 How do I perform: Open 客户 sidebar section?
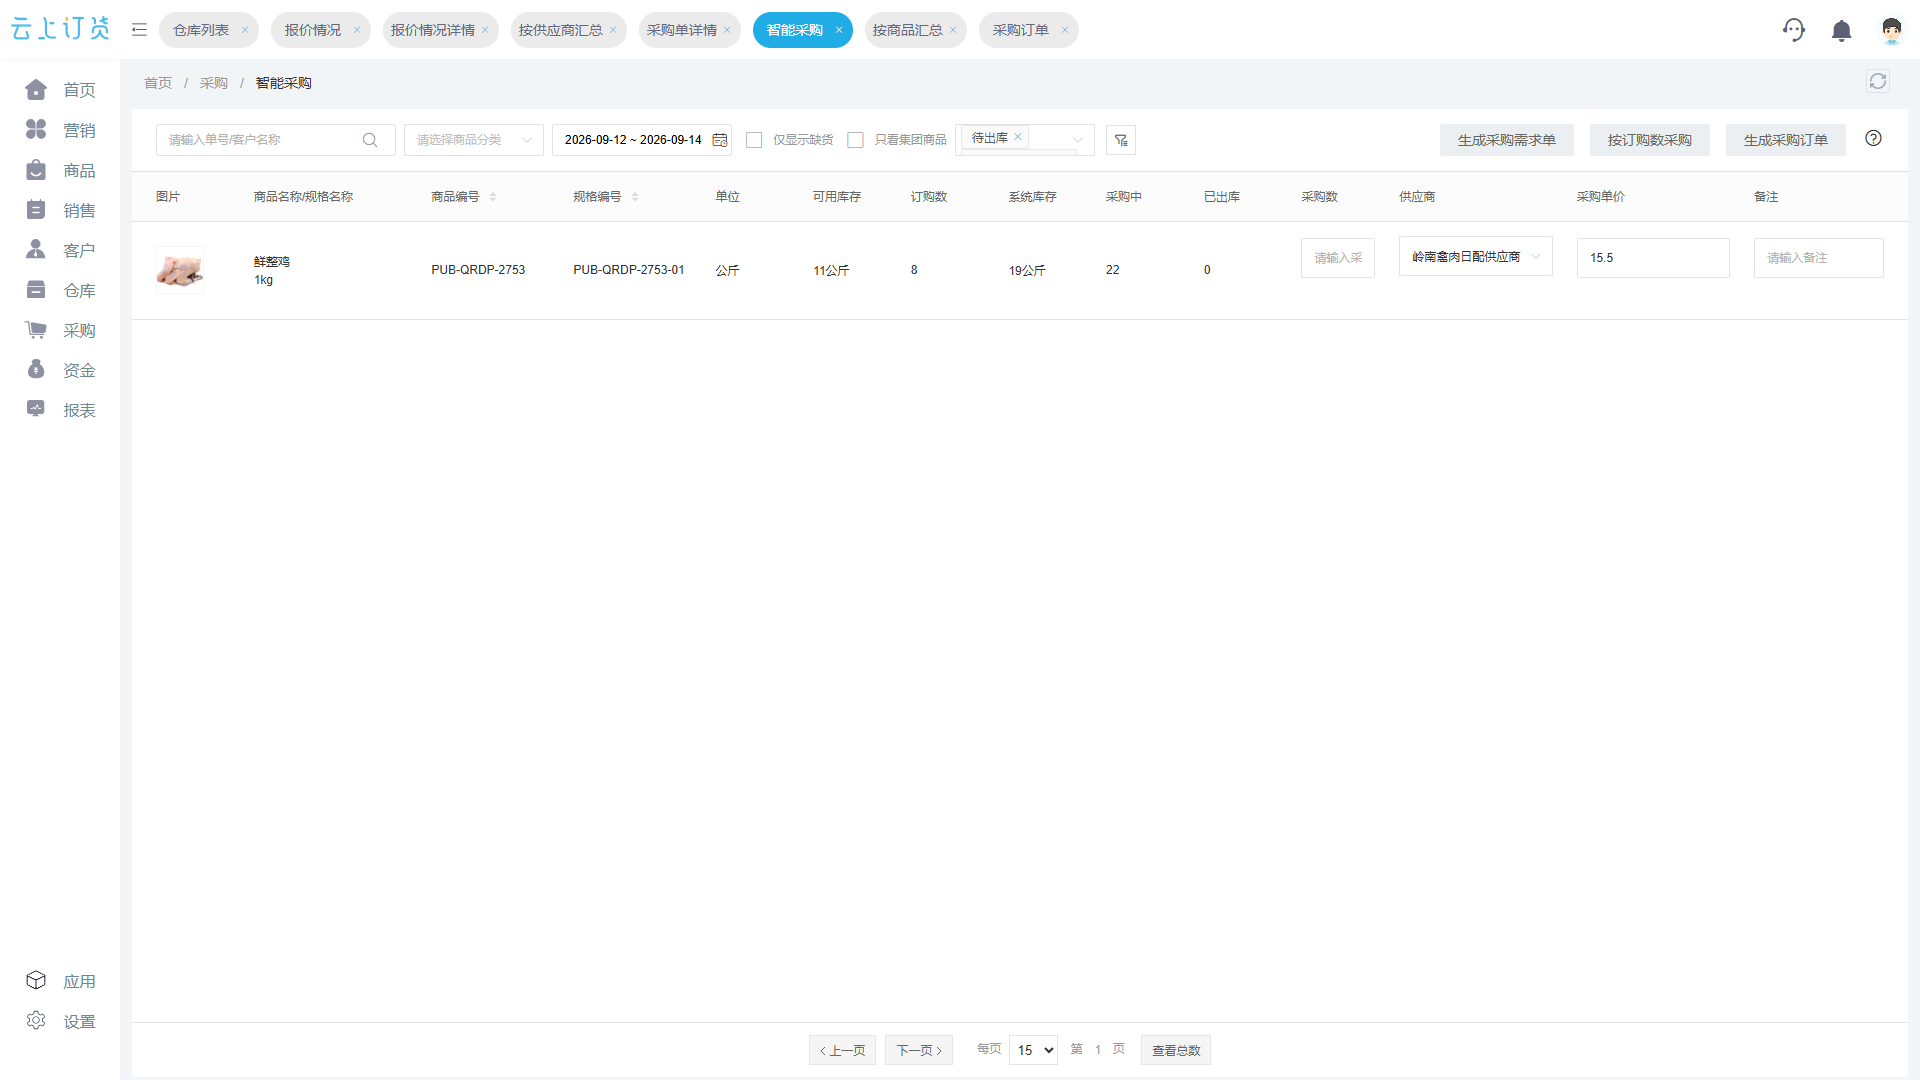[x=60, y=250]
